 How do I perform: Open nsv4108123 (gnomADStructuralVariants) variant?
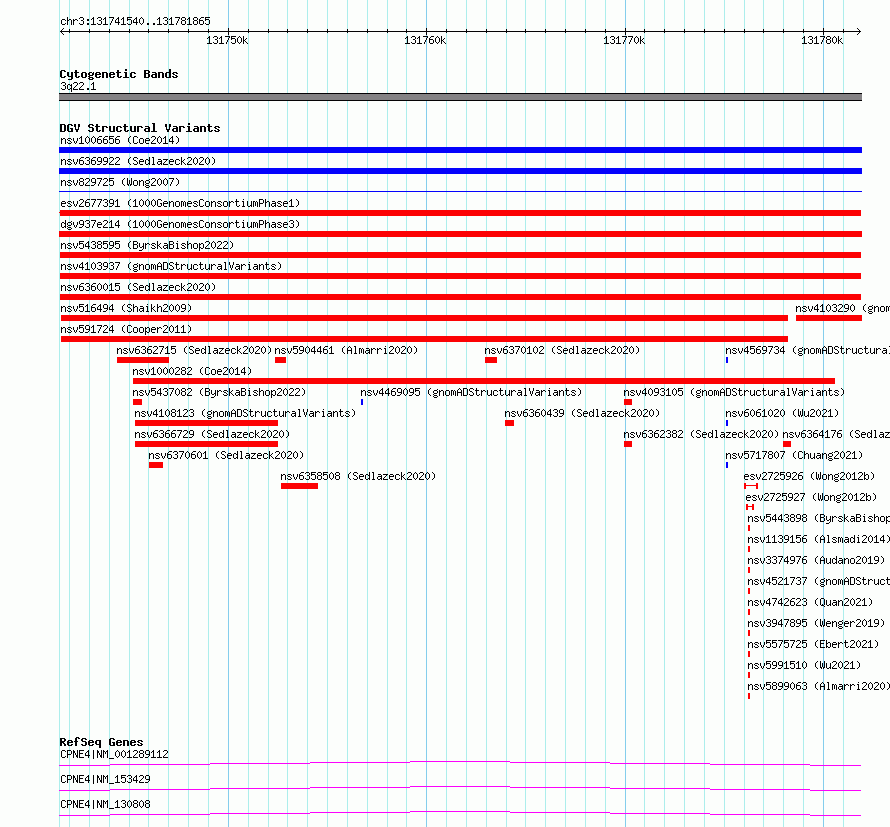tap(245, 413)
